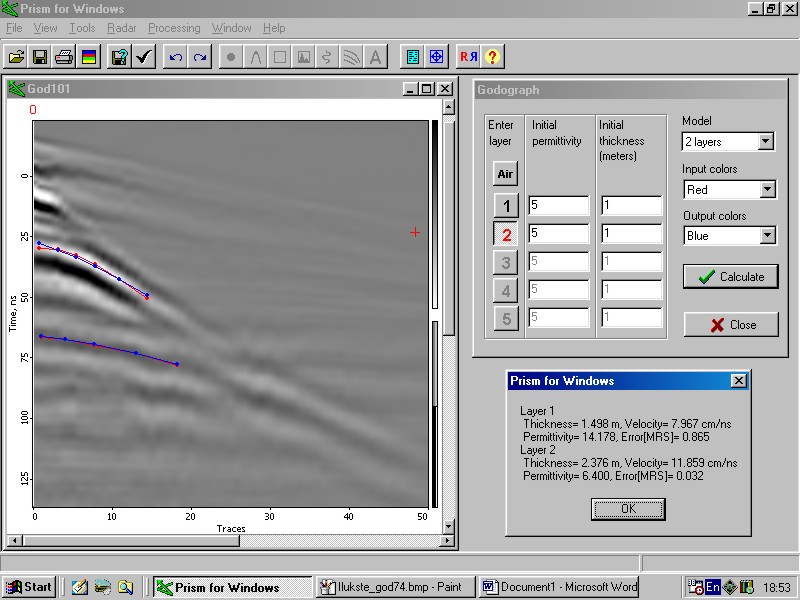The image size is (800, 600).
Task: Click the open file folder icon
Action: (16, 57)
